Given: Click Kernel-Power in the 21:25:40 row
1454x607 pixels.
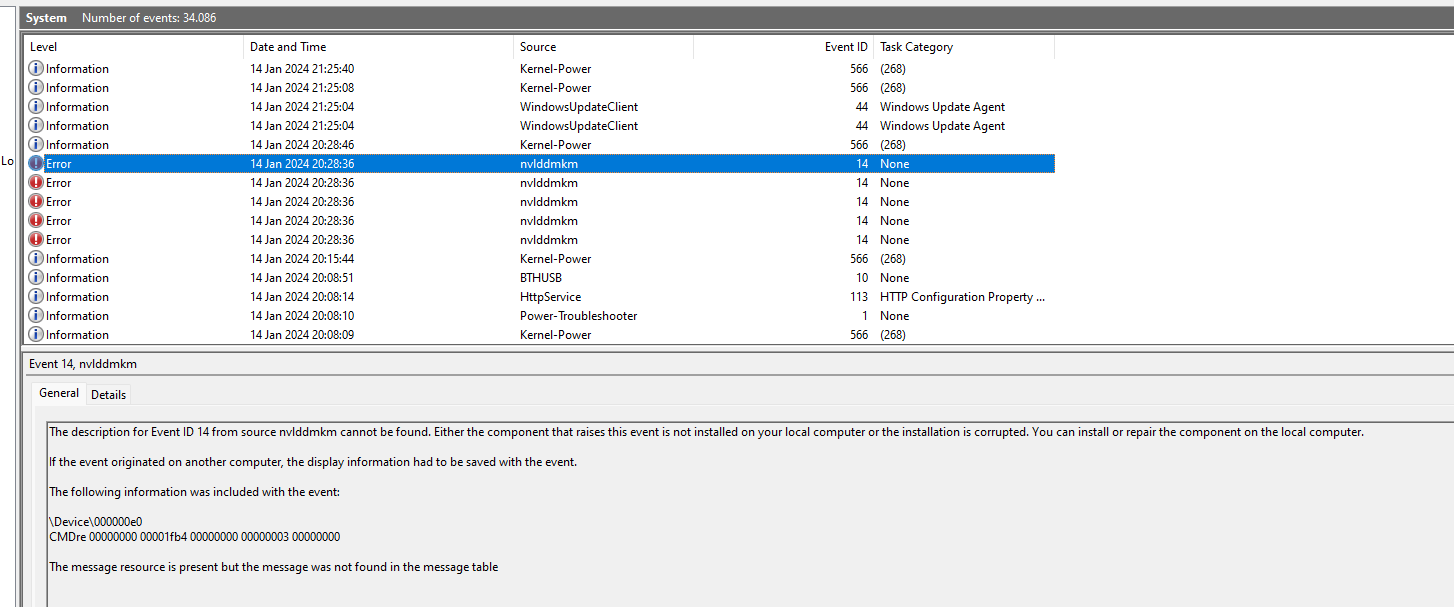Looking at the screenshot, I should pyautogui.click(x=555, y=69).
